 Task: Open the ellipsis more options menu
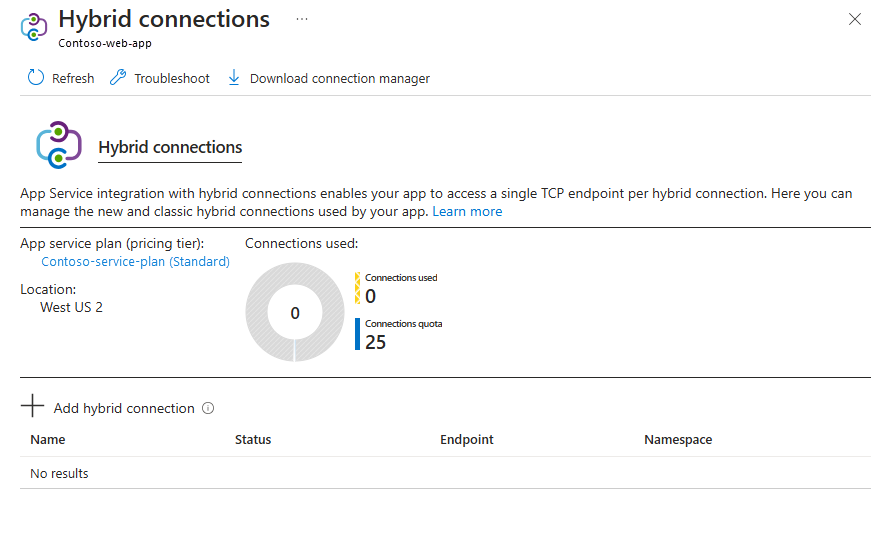(x=302, y=19)
